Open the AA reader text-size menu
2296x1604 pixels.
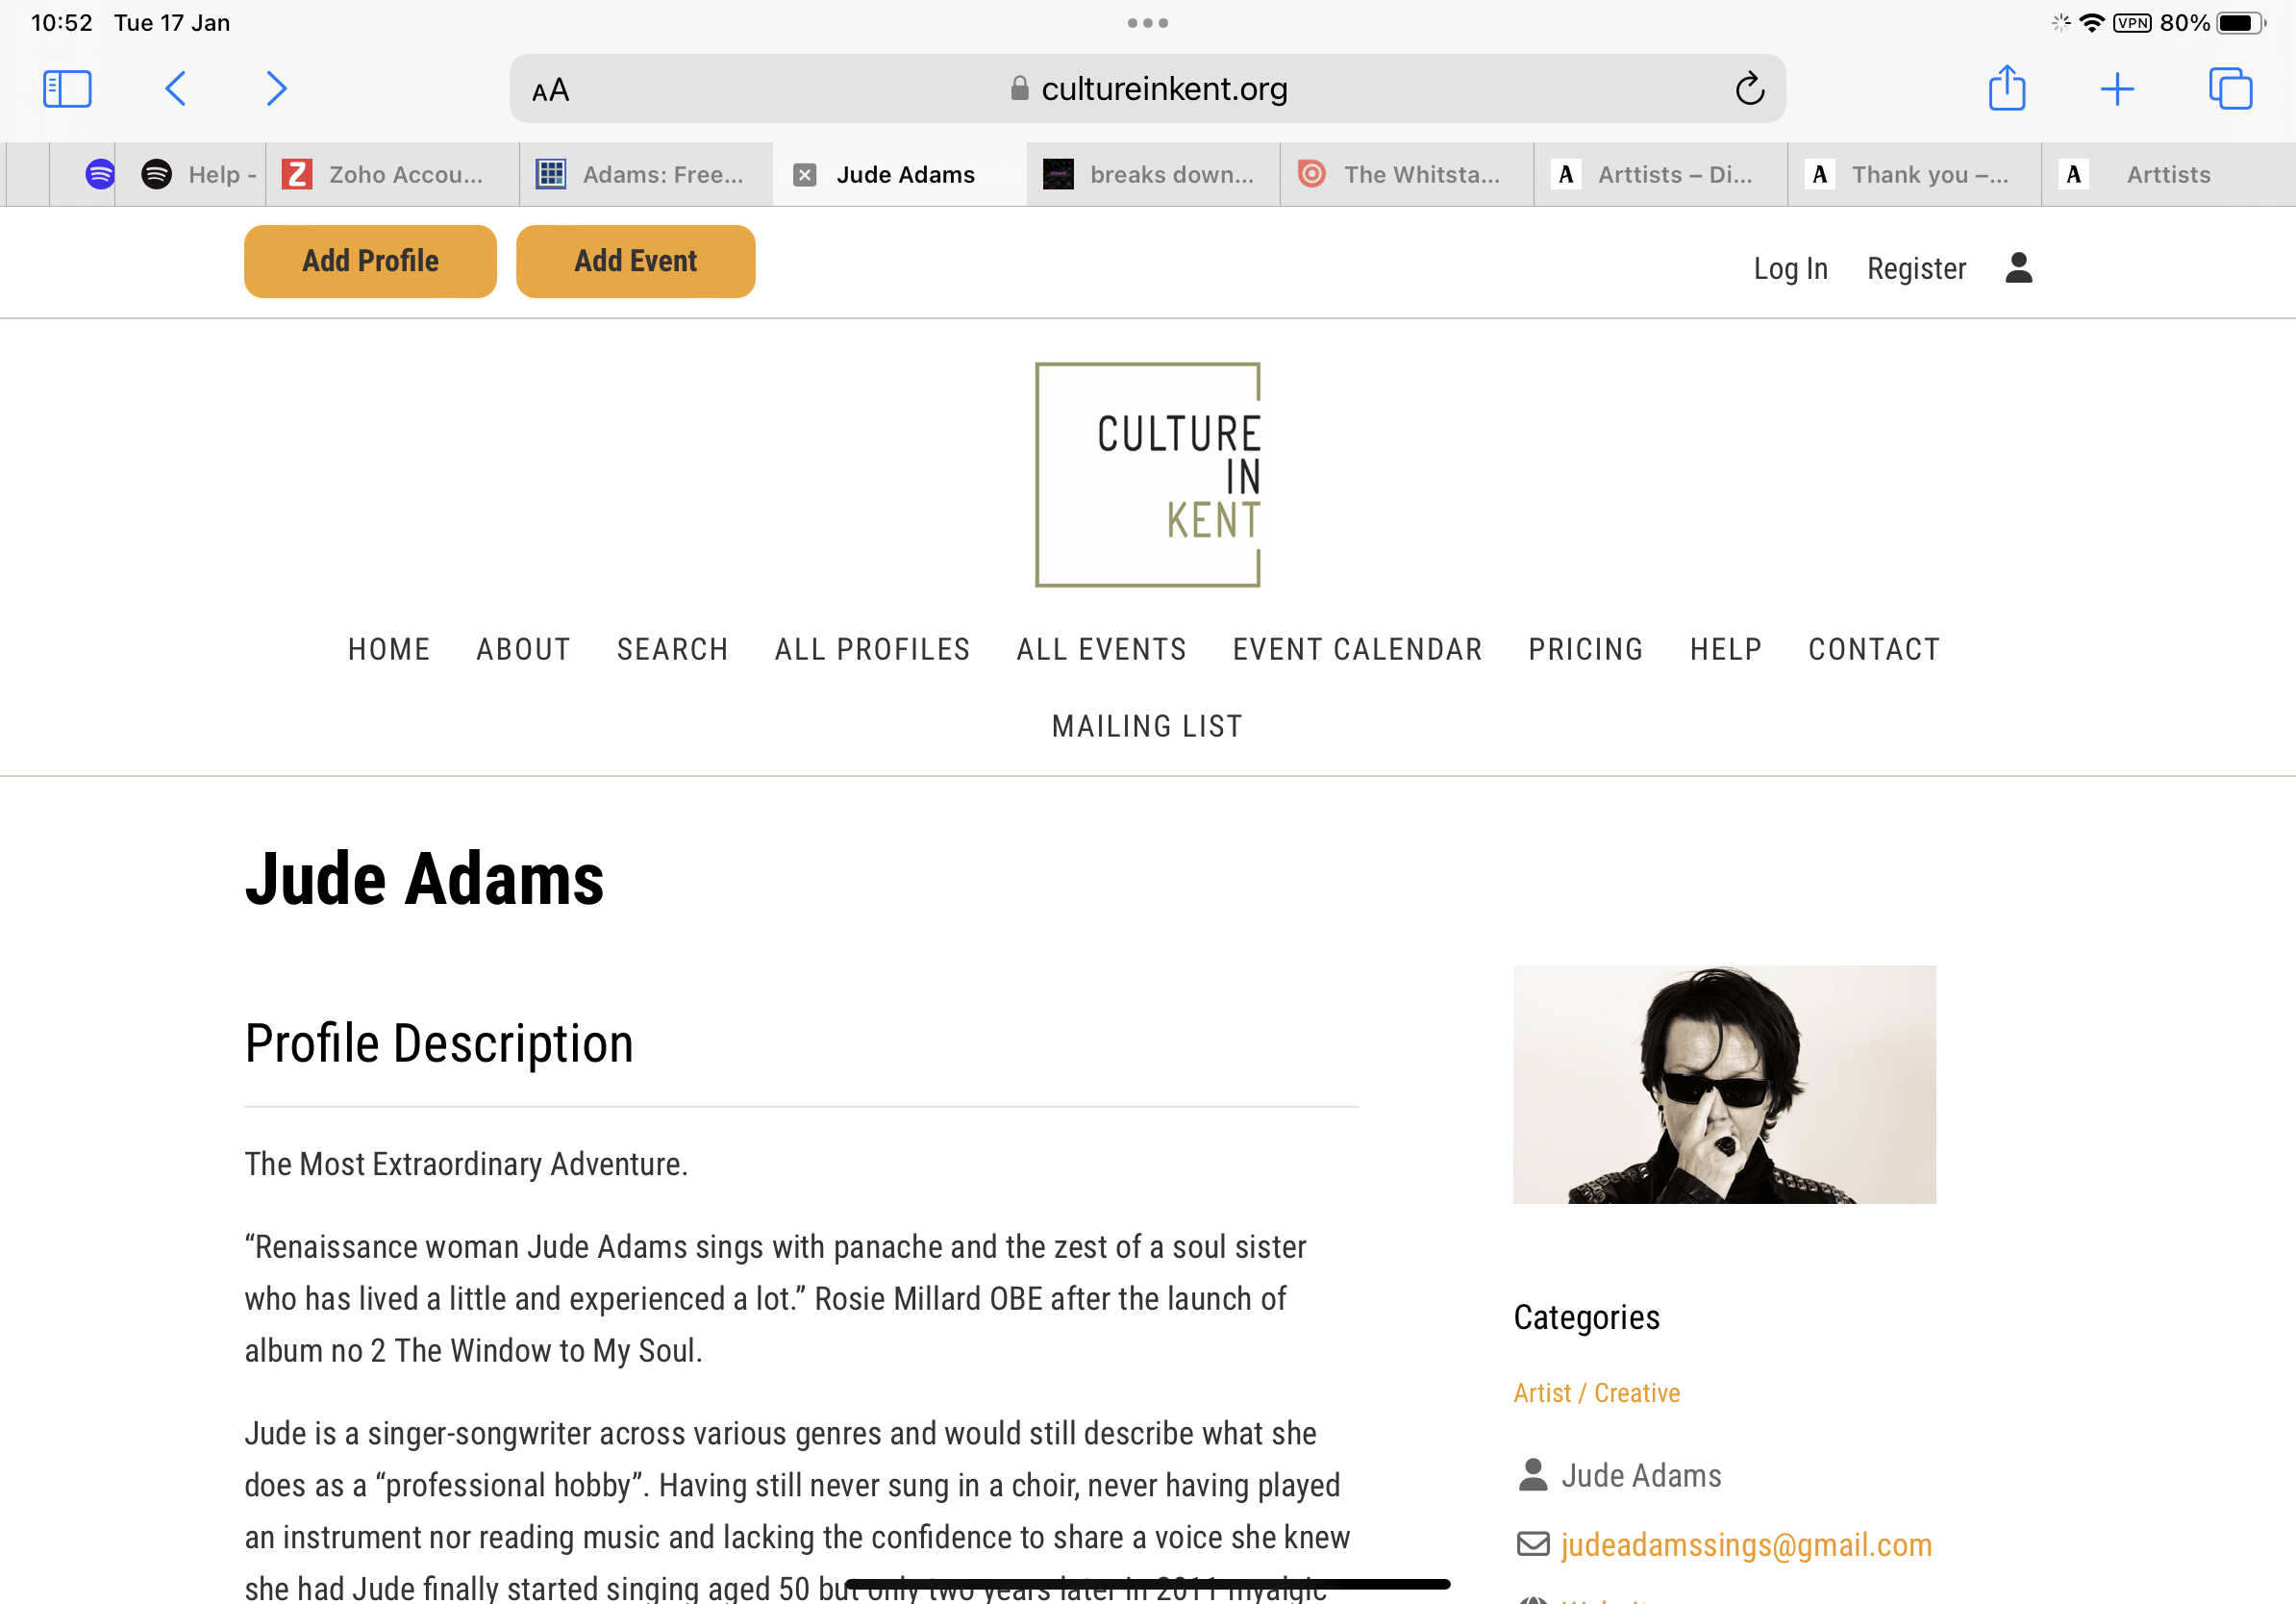tap(551, 90)
